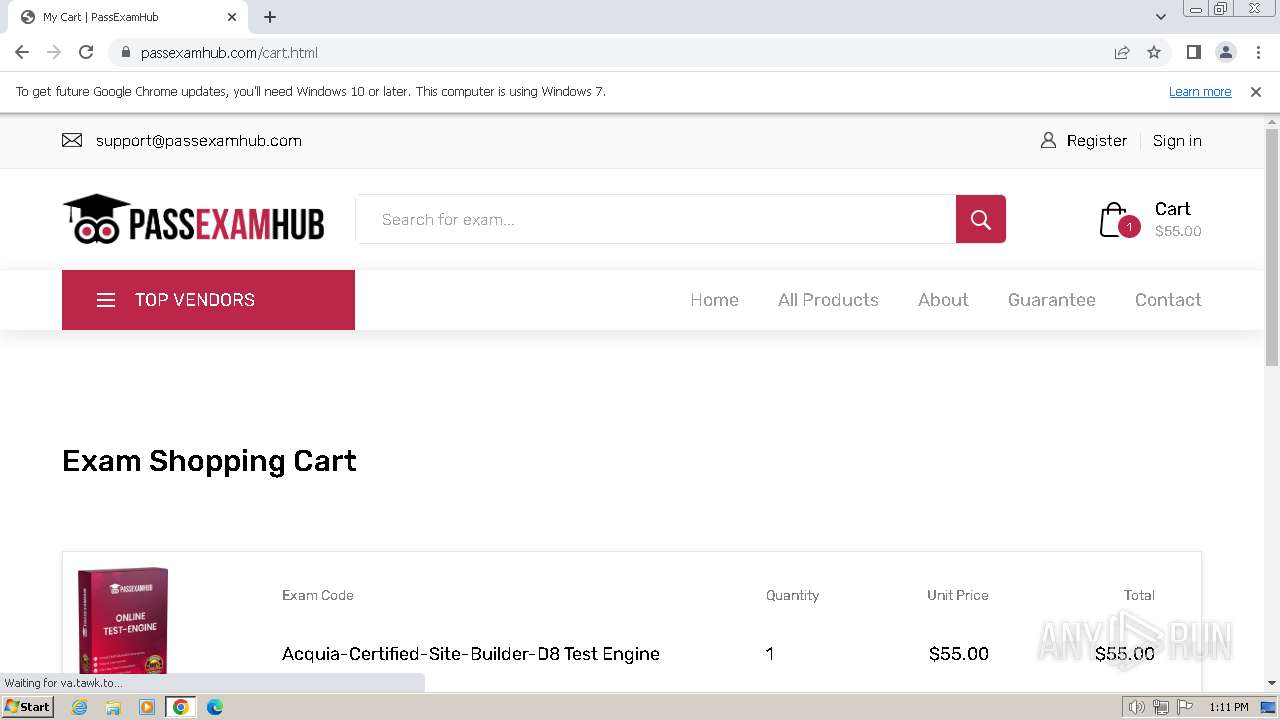1280x720 pixels.
Task: Open Chrome three-dot menu
Action: pyautogui.click(x=1258, y=53)
